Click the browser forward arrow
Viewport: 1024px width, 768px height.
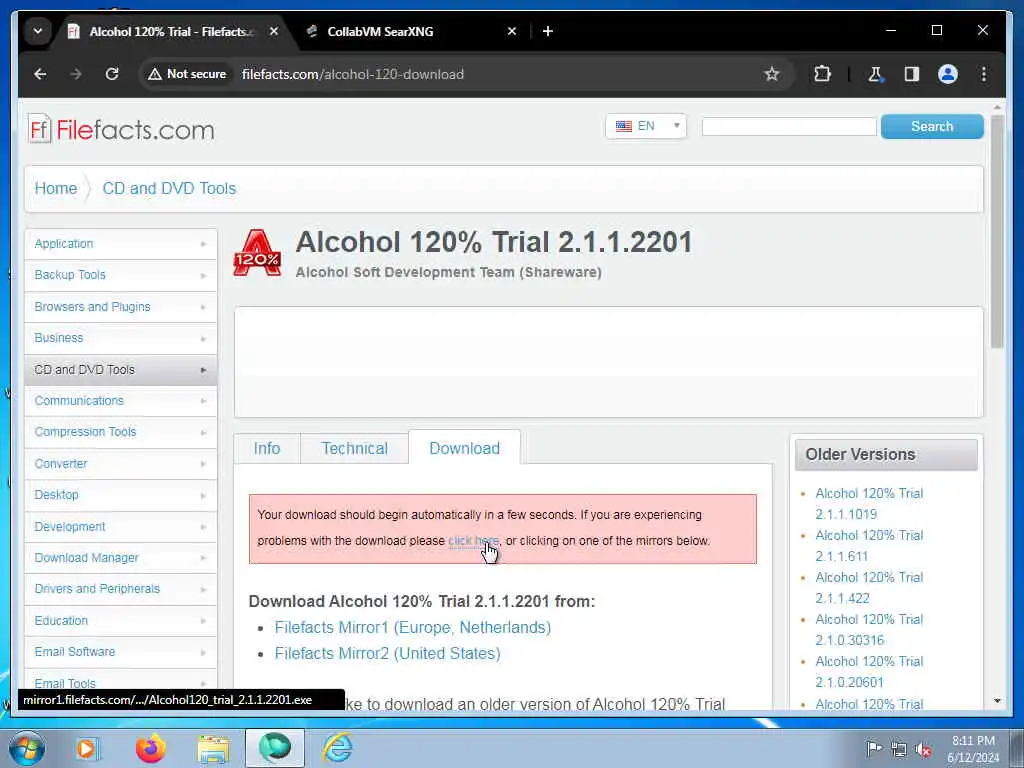(76, 74)
